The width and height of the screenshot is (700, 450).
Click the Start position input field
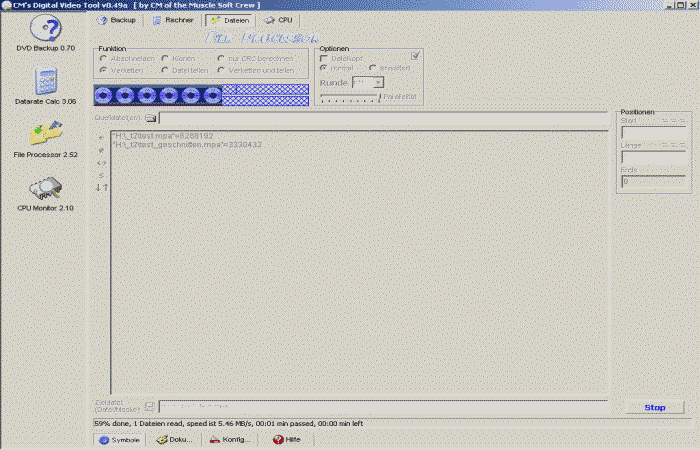653,133
